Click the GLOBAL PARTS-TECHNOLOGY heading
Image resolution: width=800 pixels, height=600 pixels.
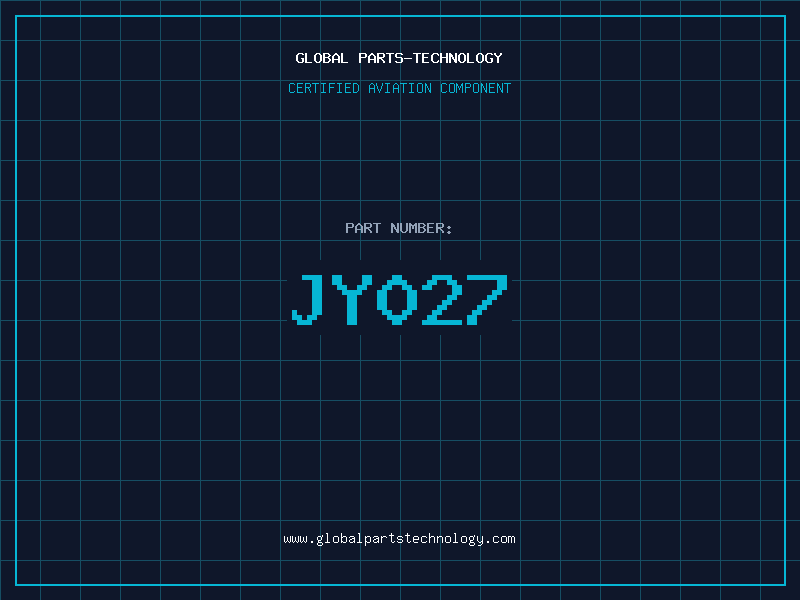pyautogui.click(x=399, y=58)
